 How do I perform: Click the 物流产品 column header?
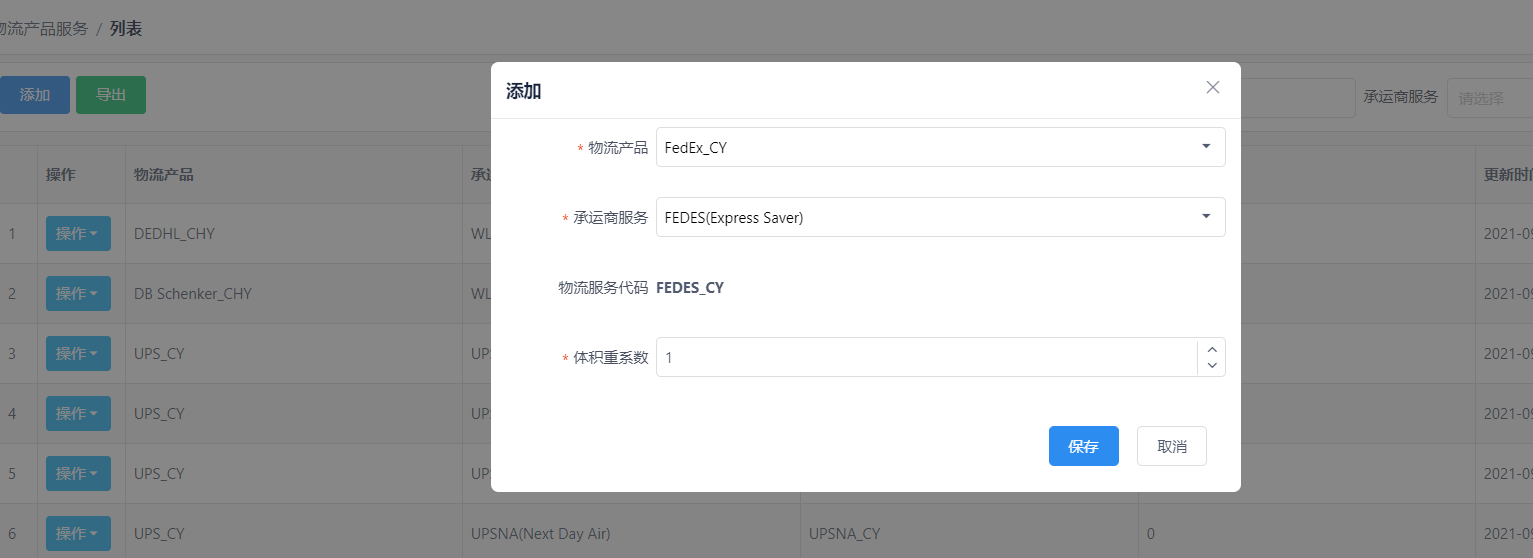164,174
